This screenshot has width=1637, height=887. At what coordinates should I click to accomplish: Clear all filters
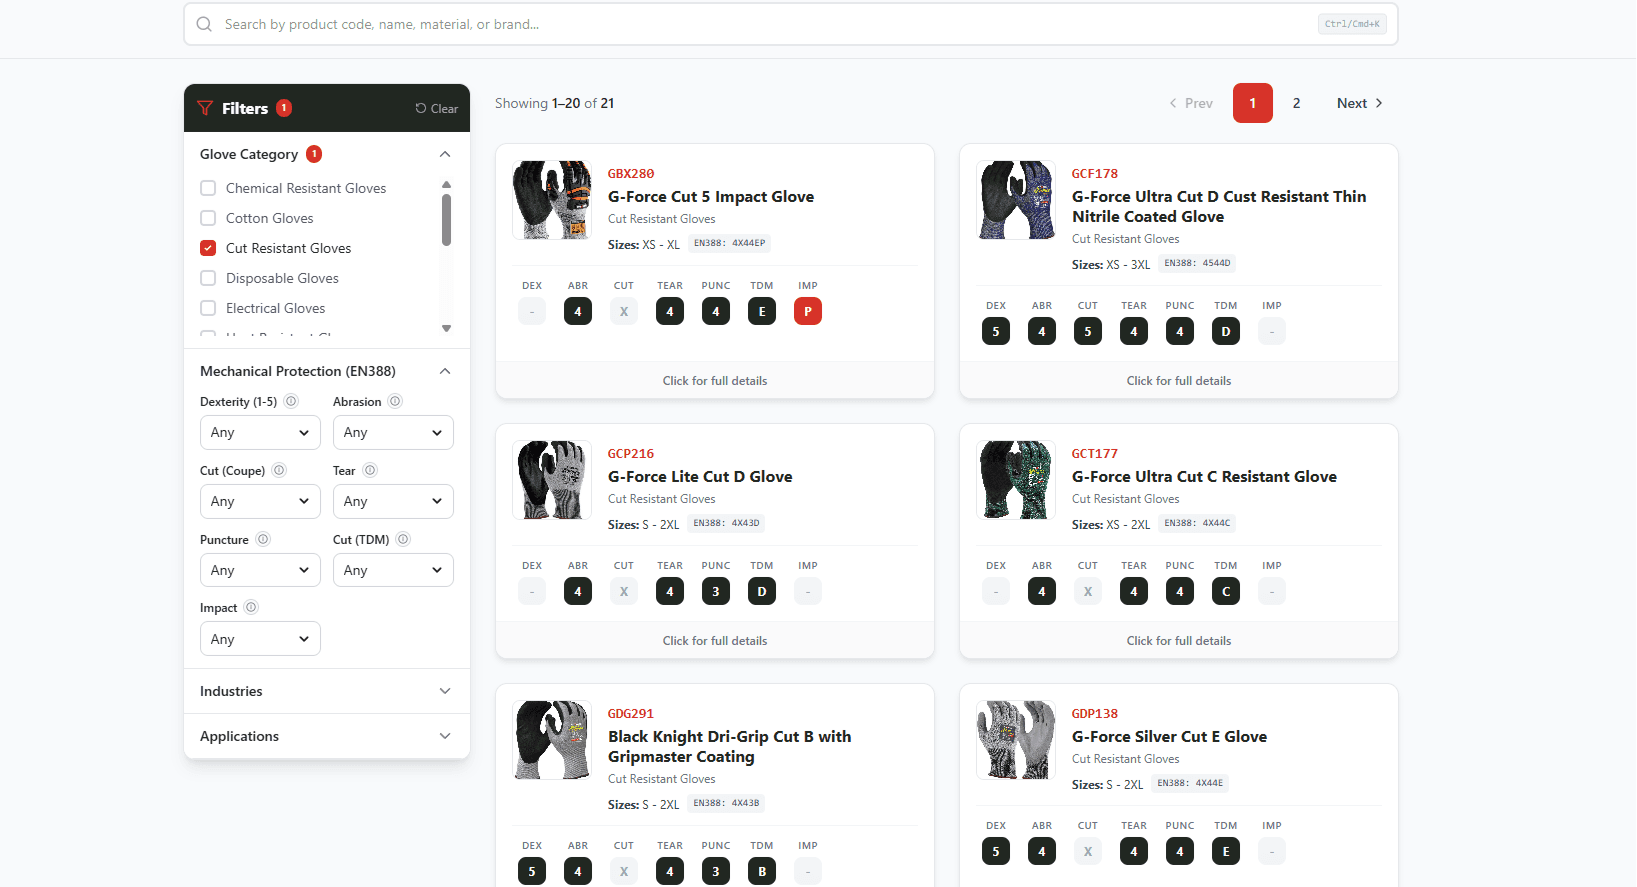pos(437,108)
